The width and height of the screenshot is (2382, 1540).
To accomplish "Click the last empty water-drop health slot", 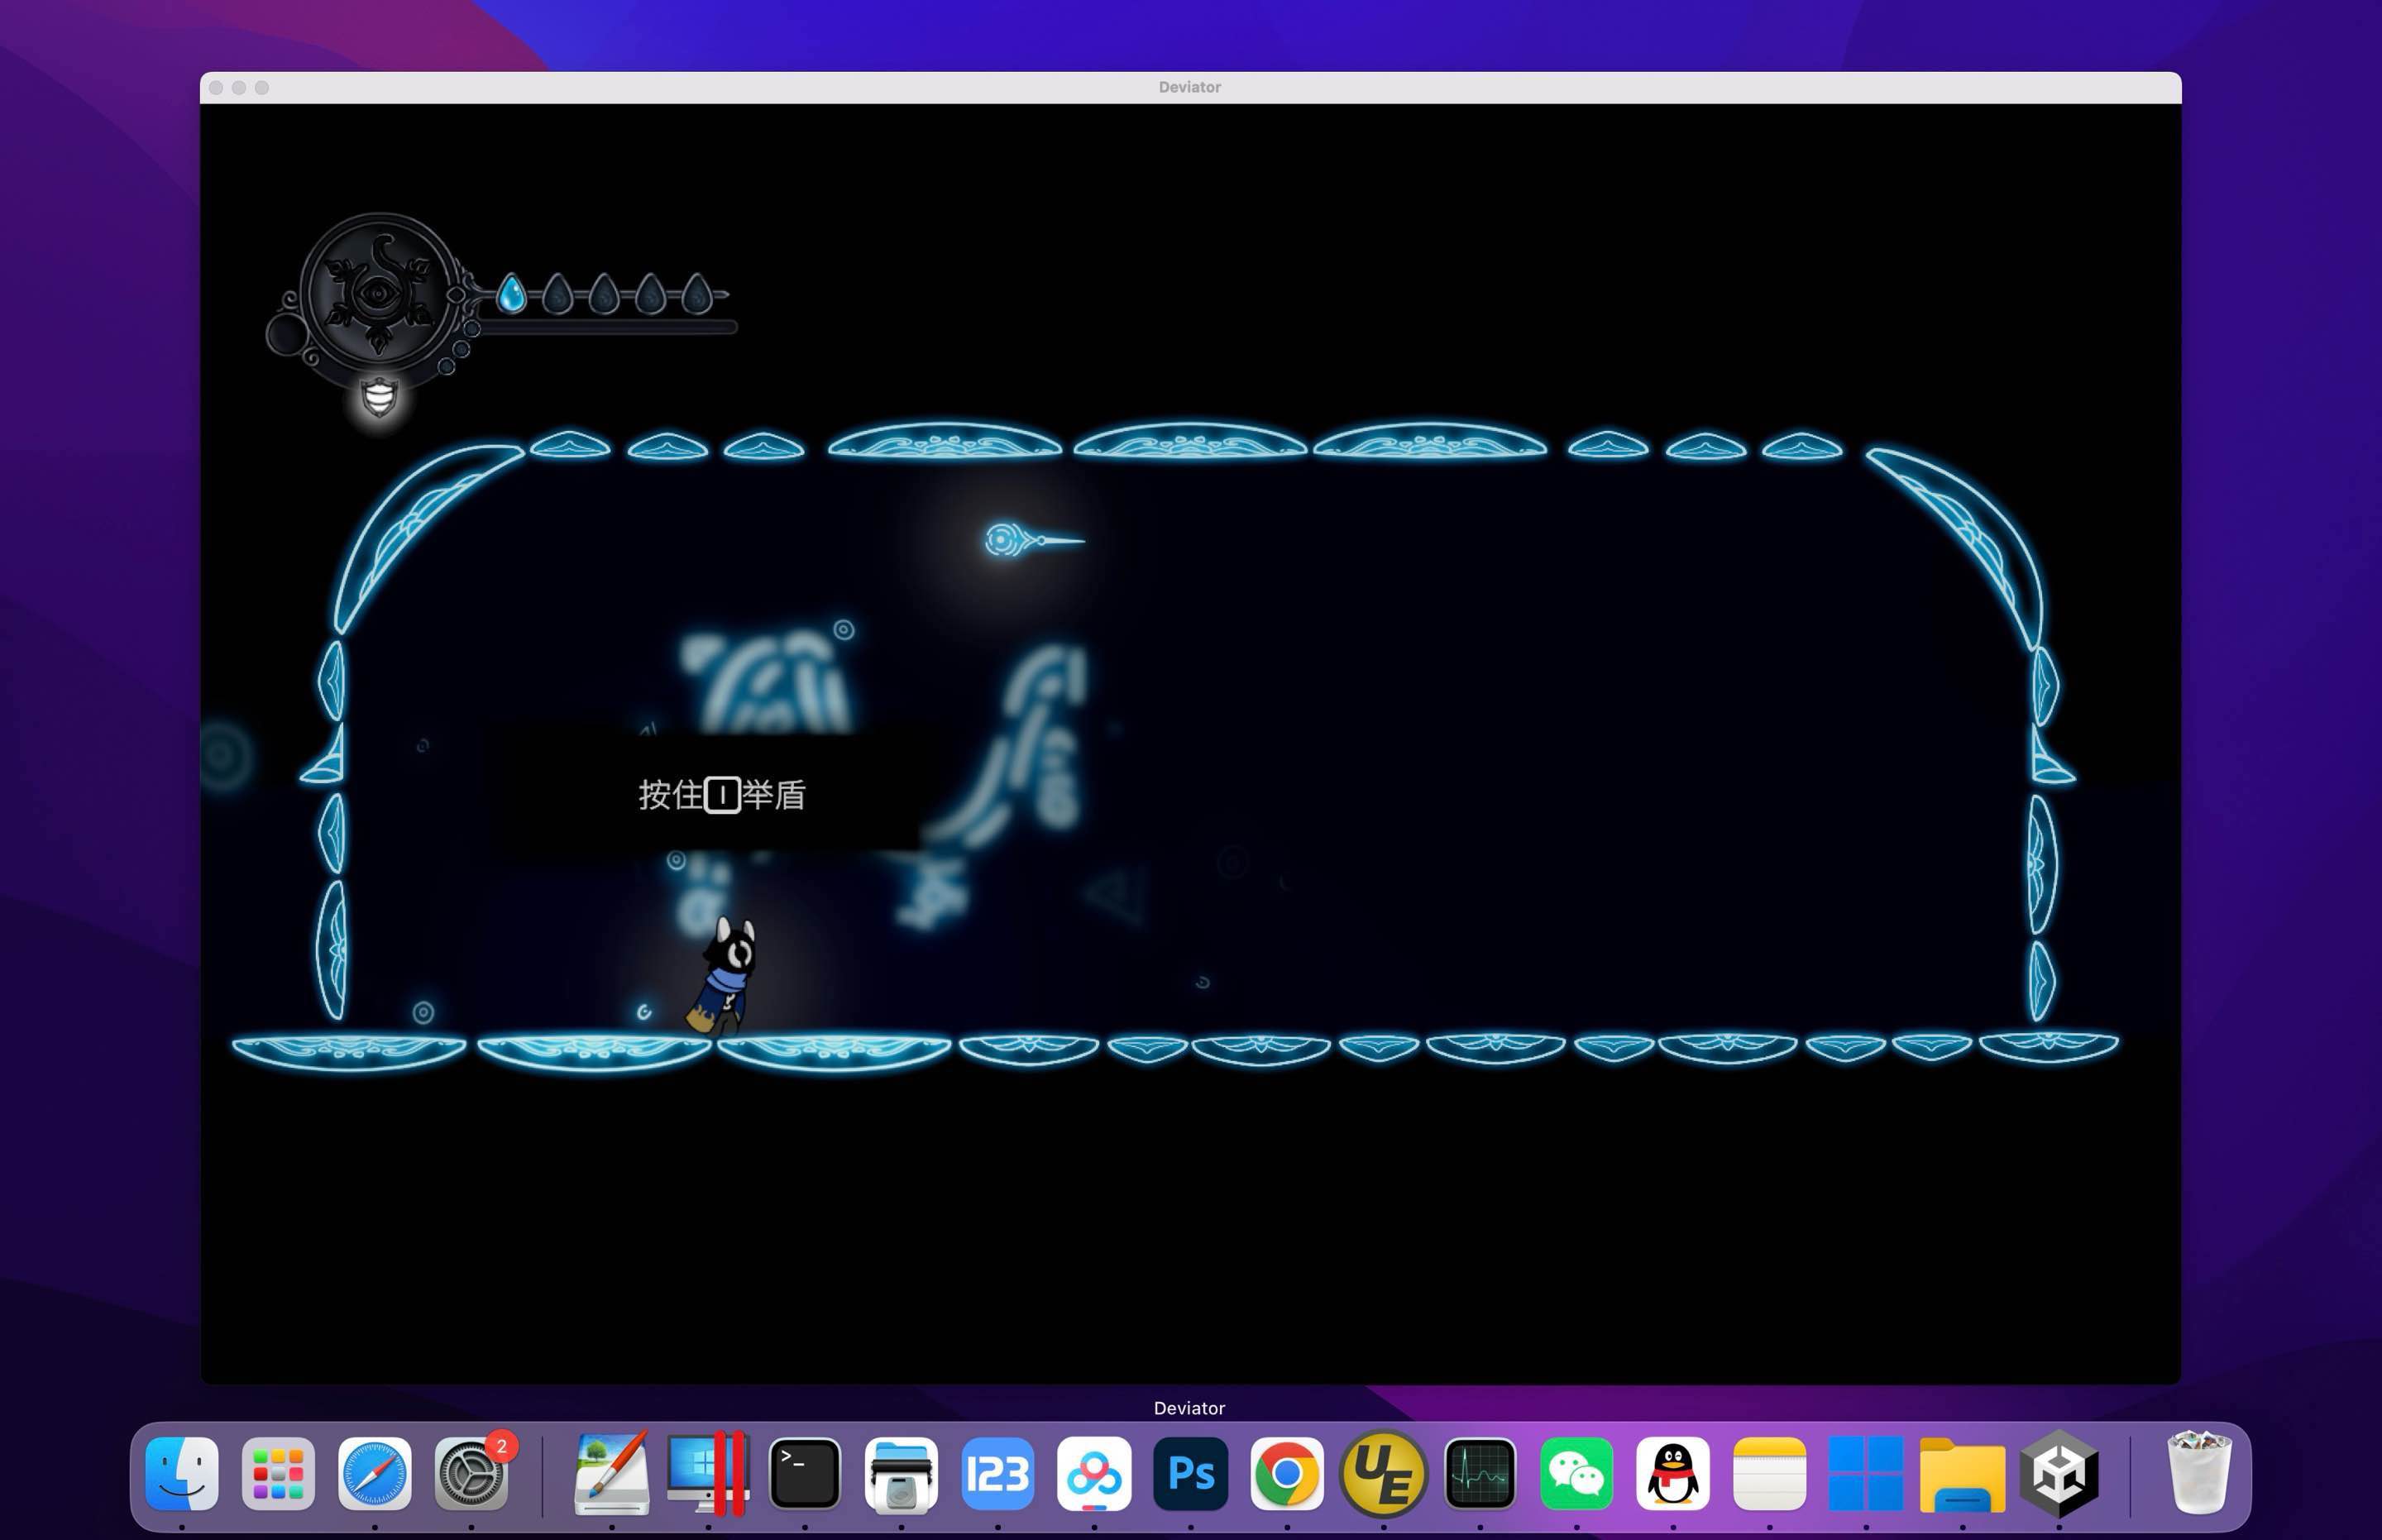I will pos(696,294).
